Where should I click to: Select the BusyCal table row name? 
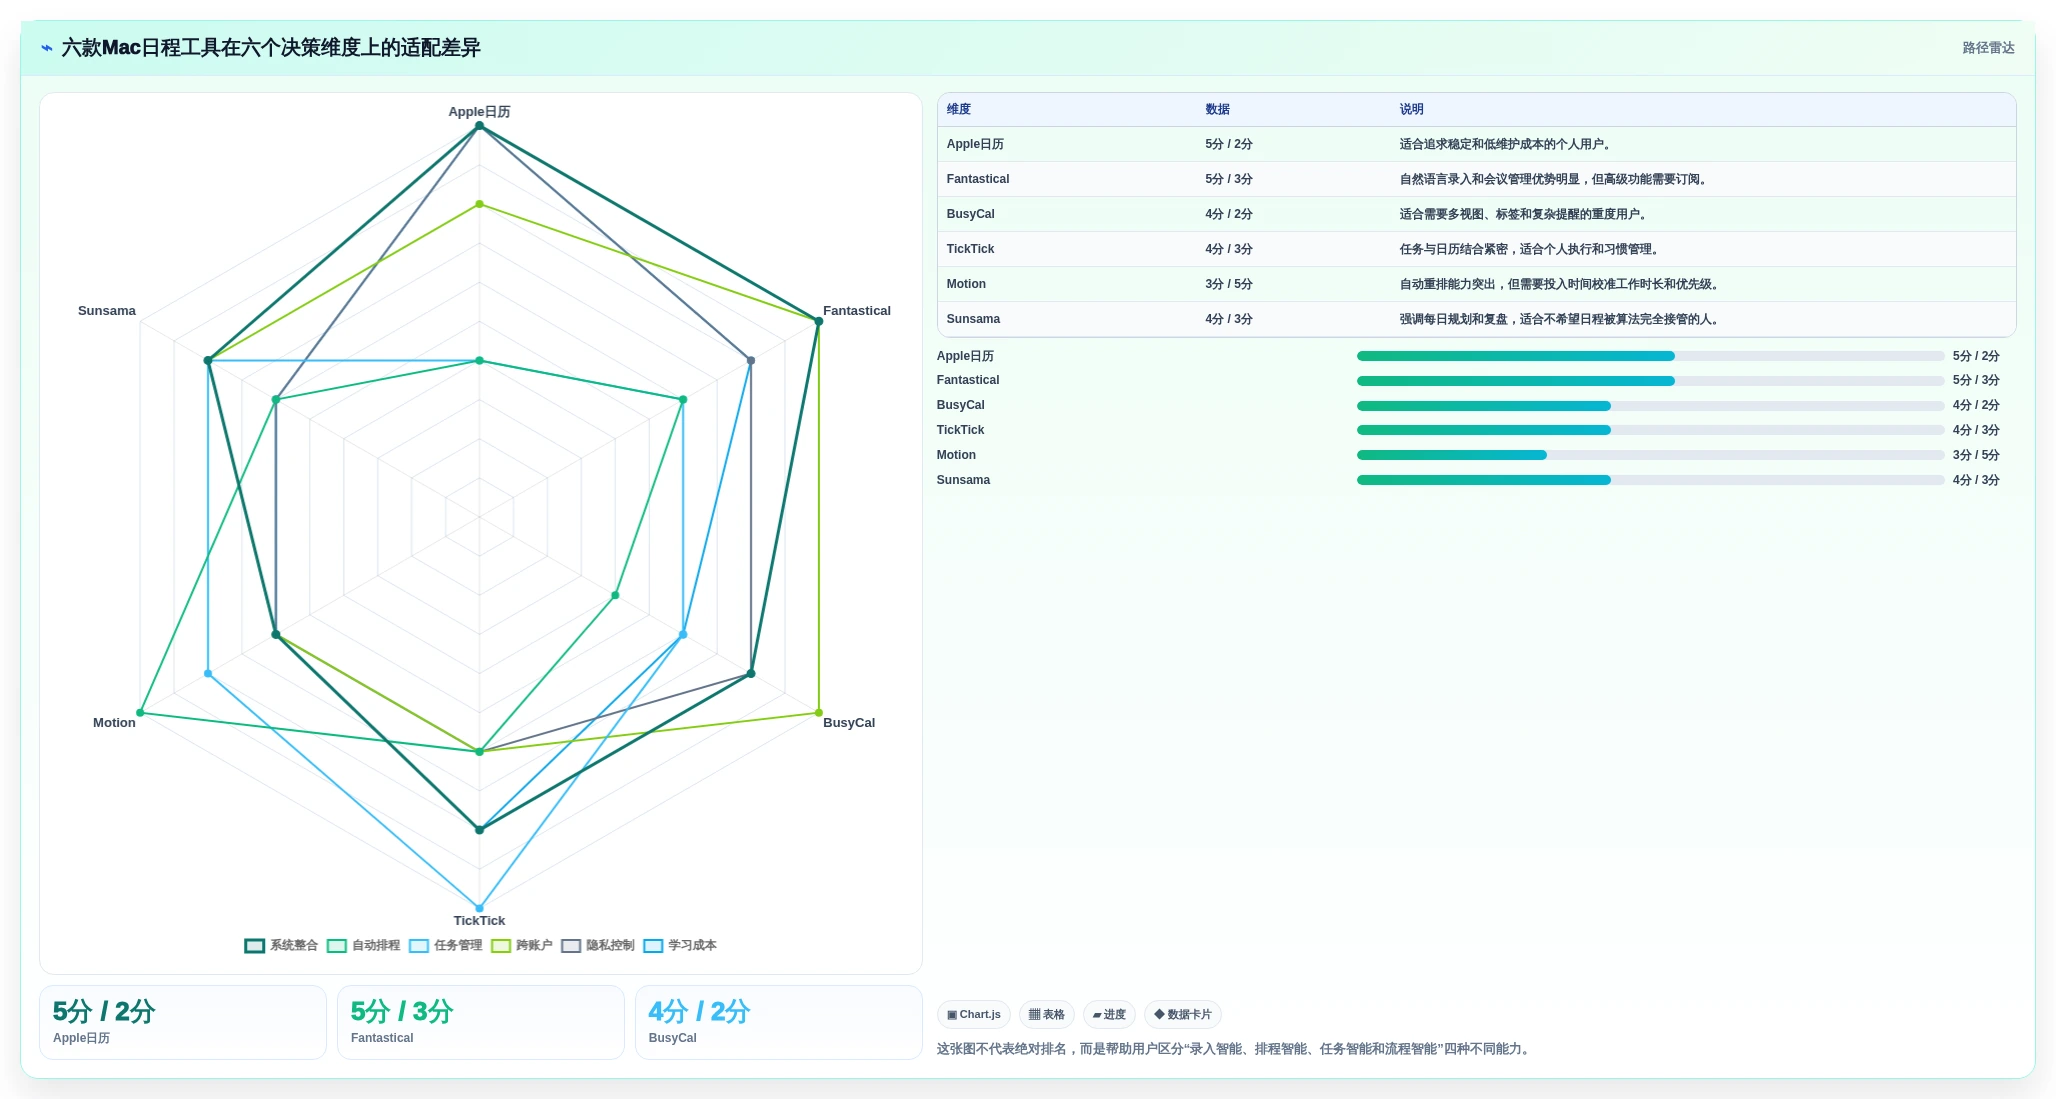[970, 214]
